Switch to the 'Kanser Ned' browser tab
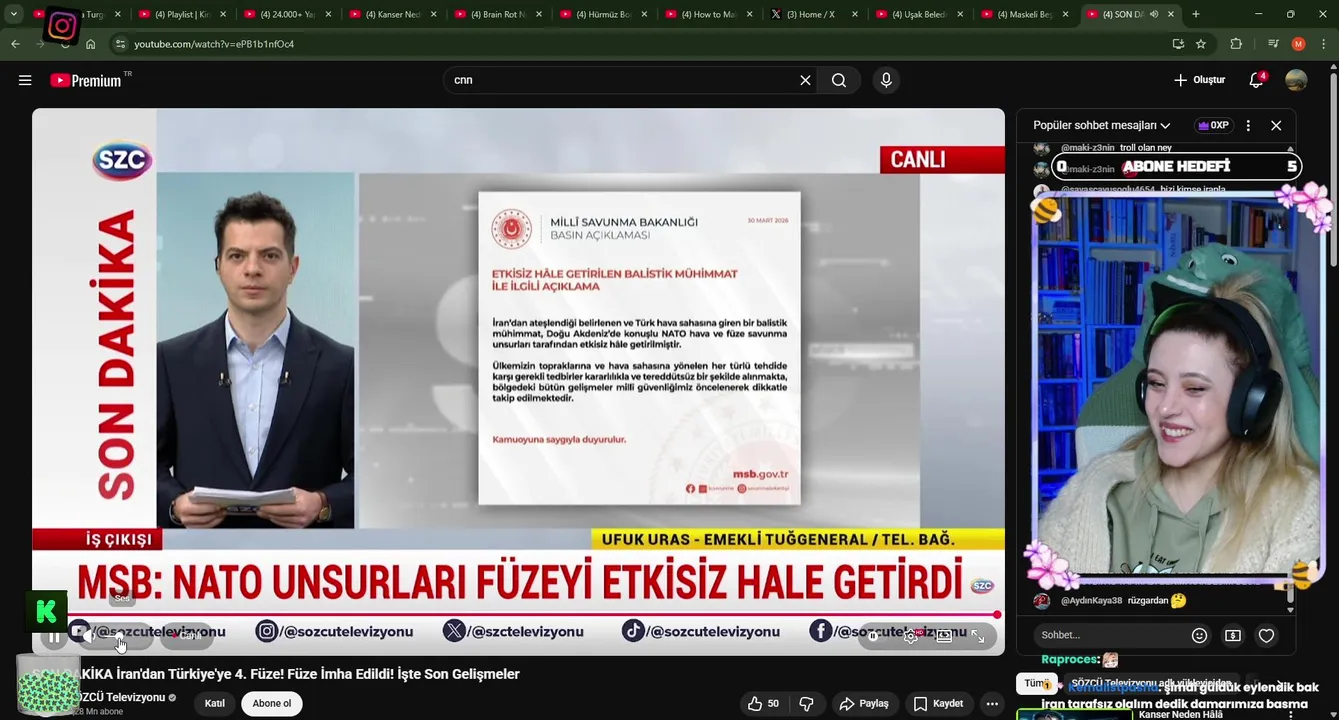This screenshot has width=1339, height=720. [x=394, y=14]
